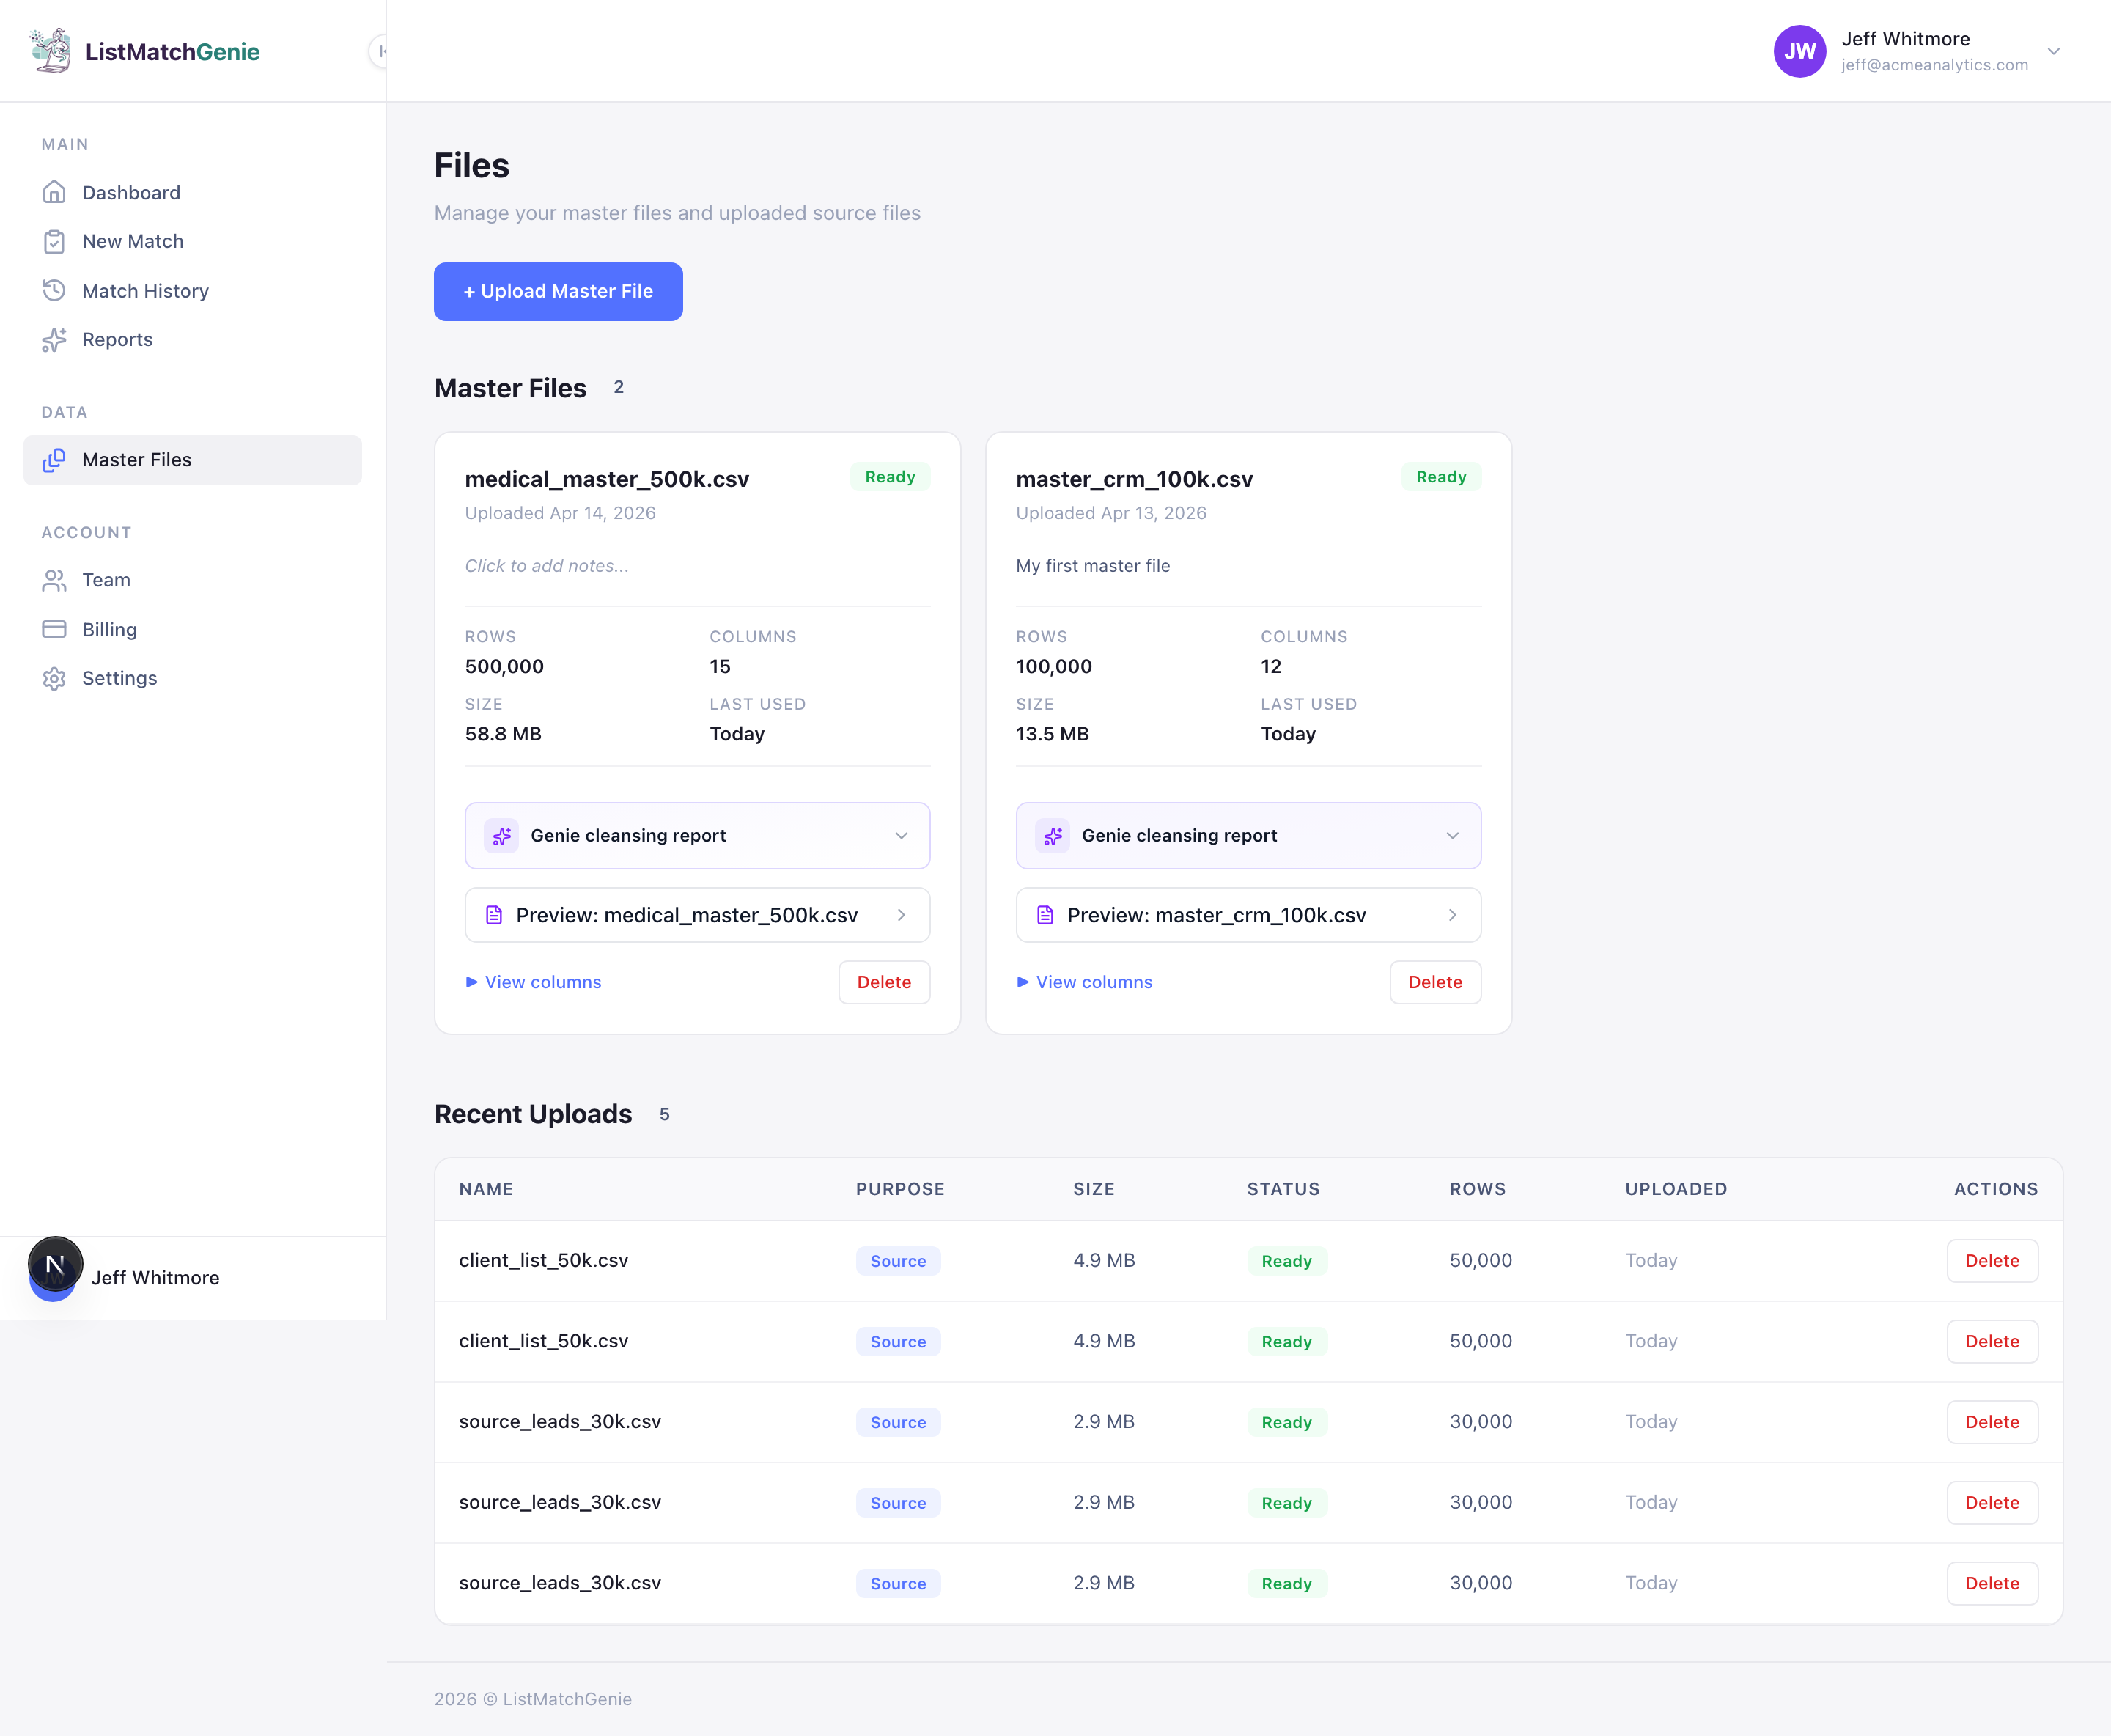Click the Dashboard home icon

tap(54, 192)
